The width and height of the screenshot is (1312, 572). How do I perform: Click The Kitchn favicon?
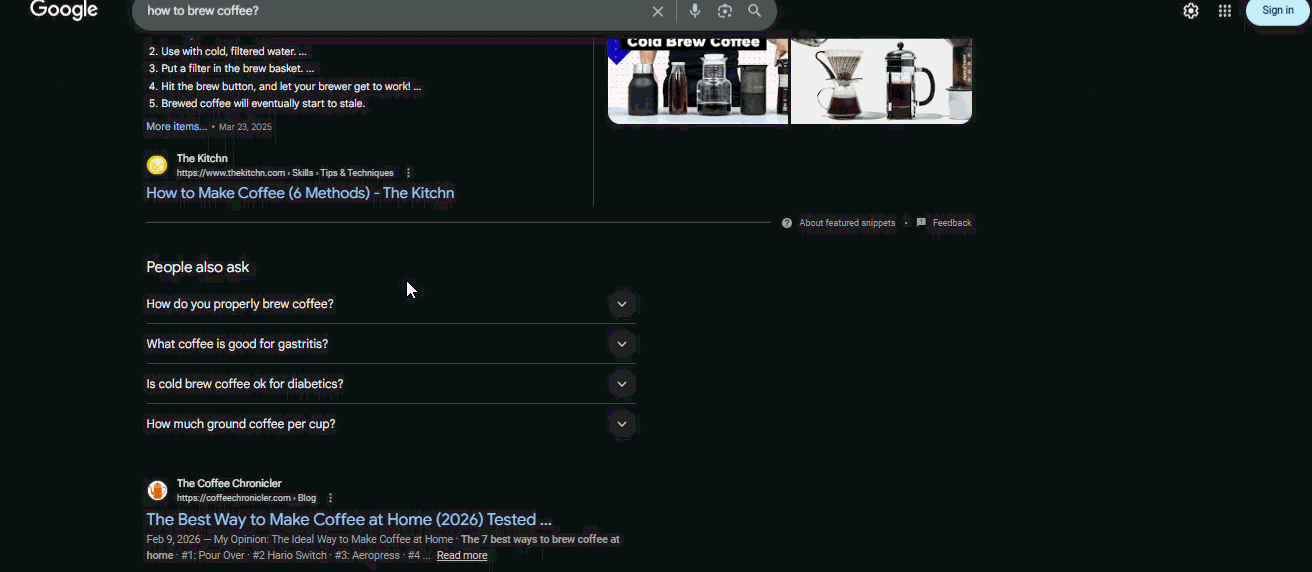coord(157,165)
